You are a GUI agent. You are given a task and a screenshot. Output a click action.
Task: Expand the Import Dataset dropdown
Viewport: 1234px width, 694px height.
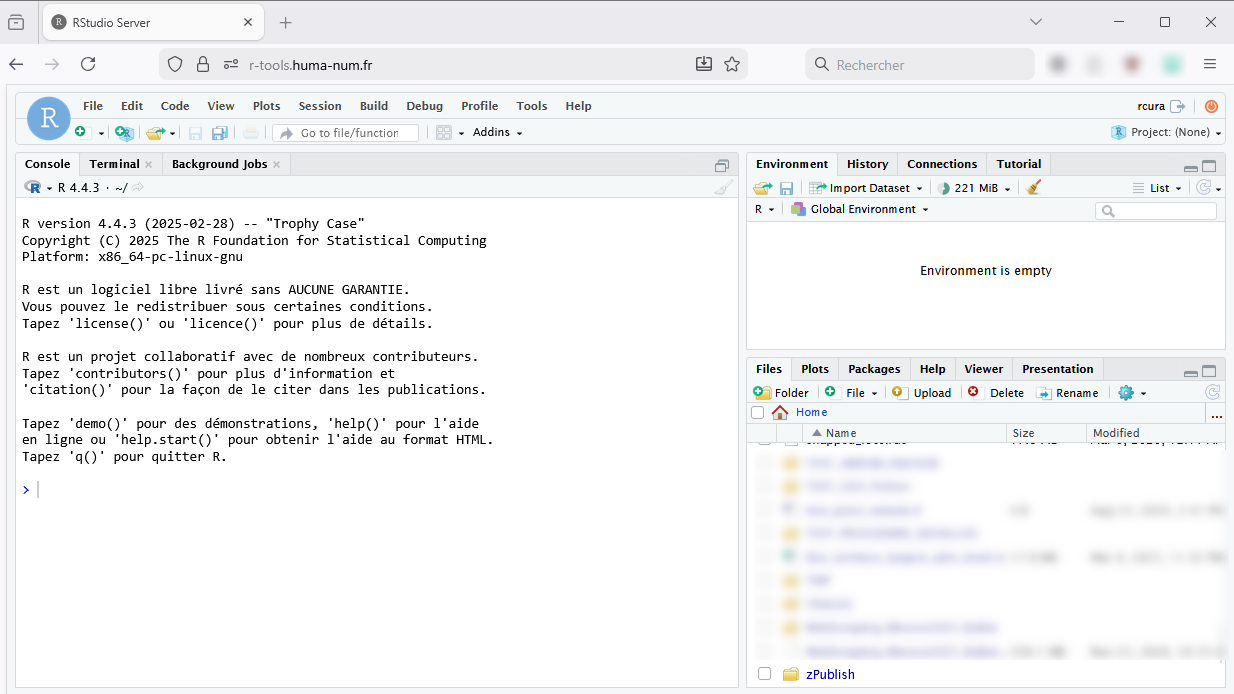click(867, 188)
